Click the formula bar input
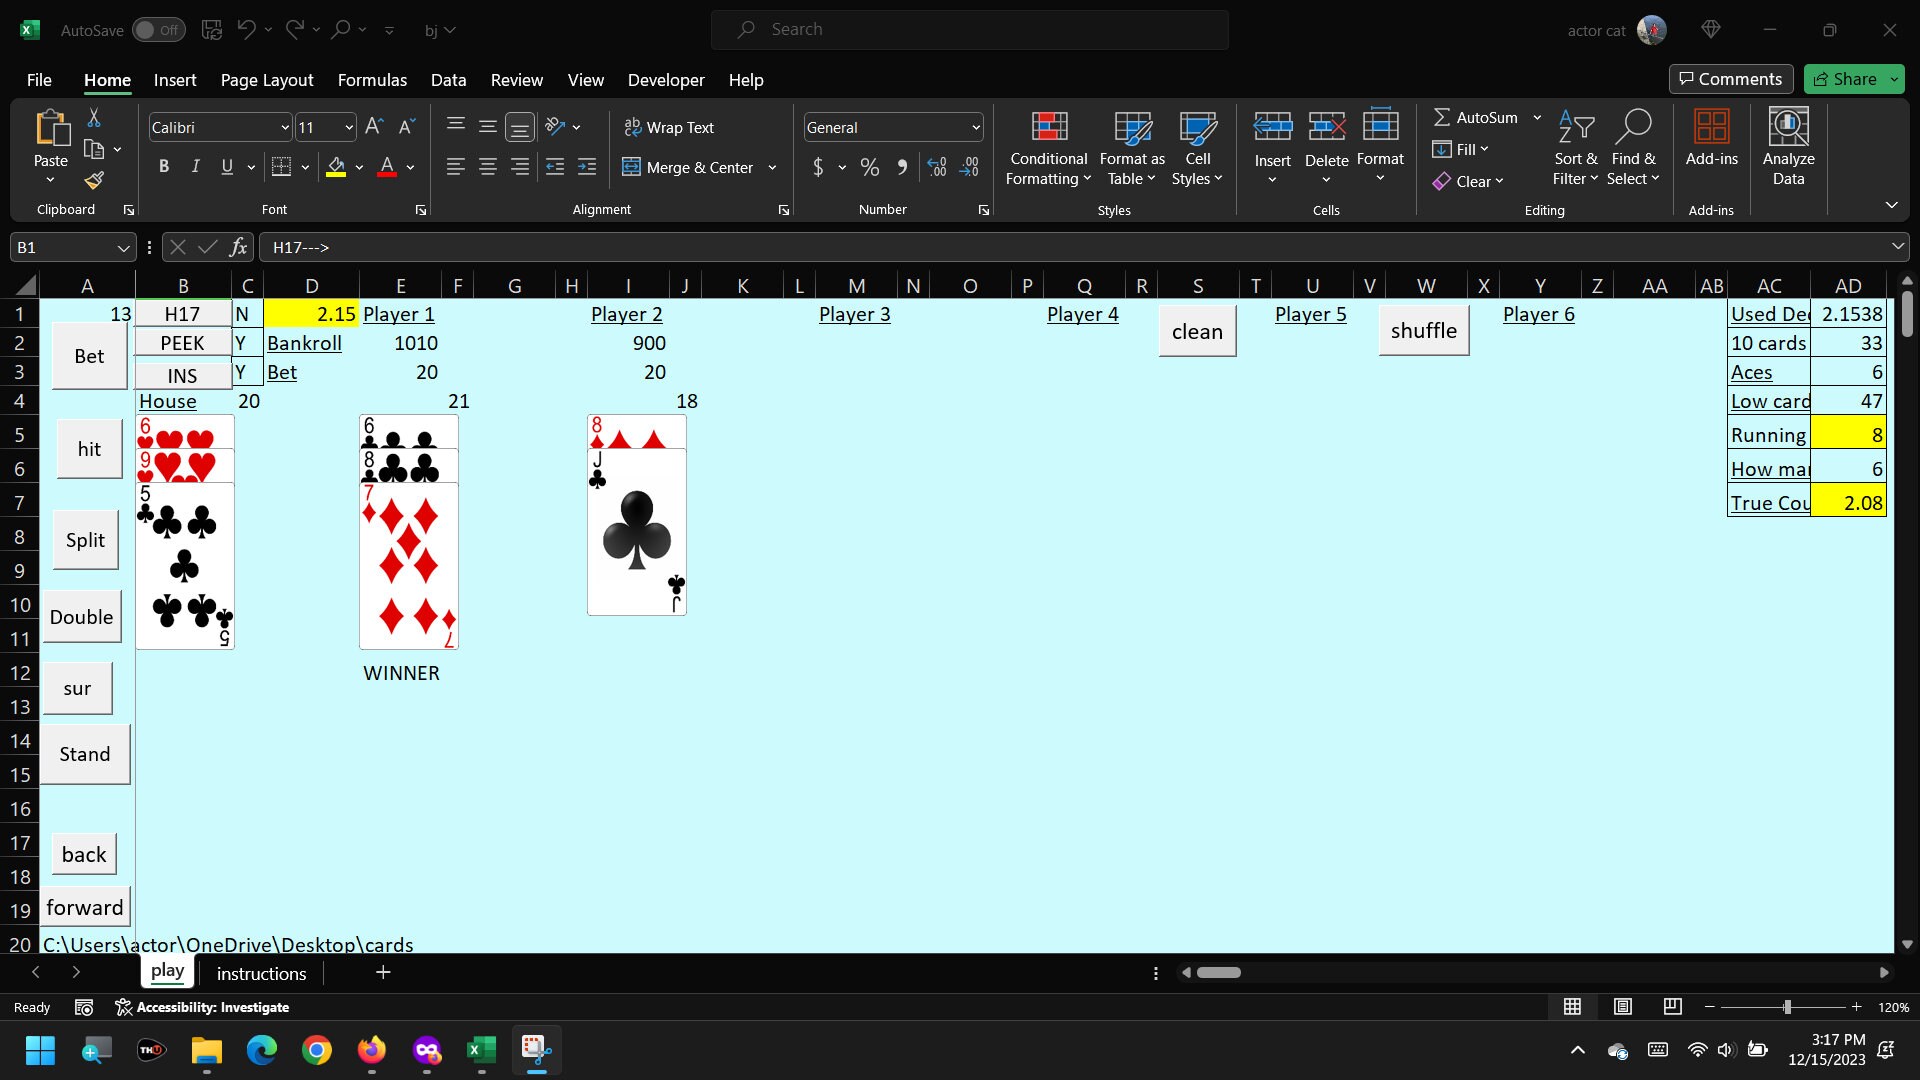This screenshot has width=1920, height=1080. 700,247
